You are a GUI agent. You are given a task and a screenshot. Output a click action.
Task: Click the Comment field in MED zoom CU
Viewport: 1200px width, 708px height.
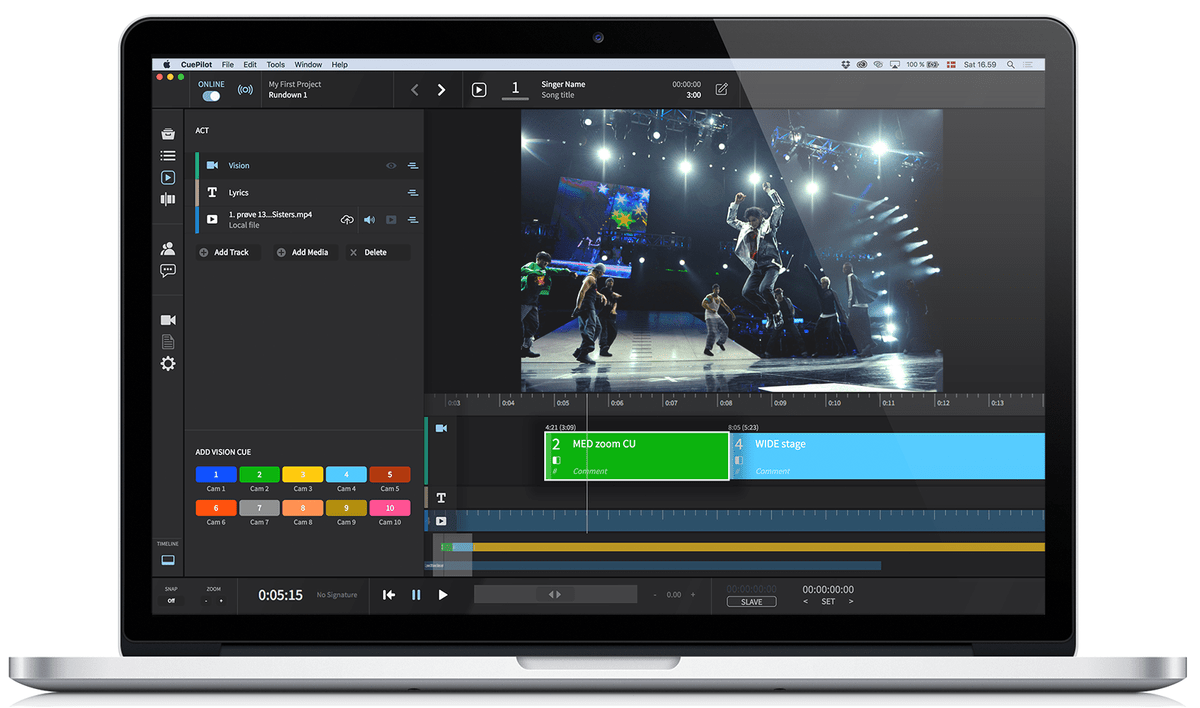590,471
